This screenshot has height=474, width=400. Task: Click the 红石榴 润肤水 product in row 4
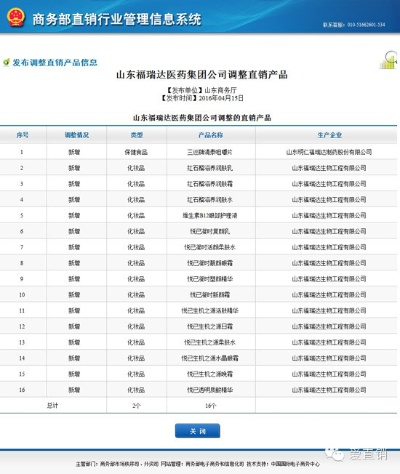210,200
